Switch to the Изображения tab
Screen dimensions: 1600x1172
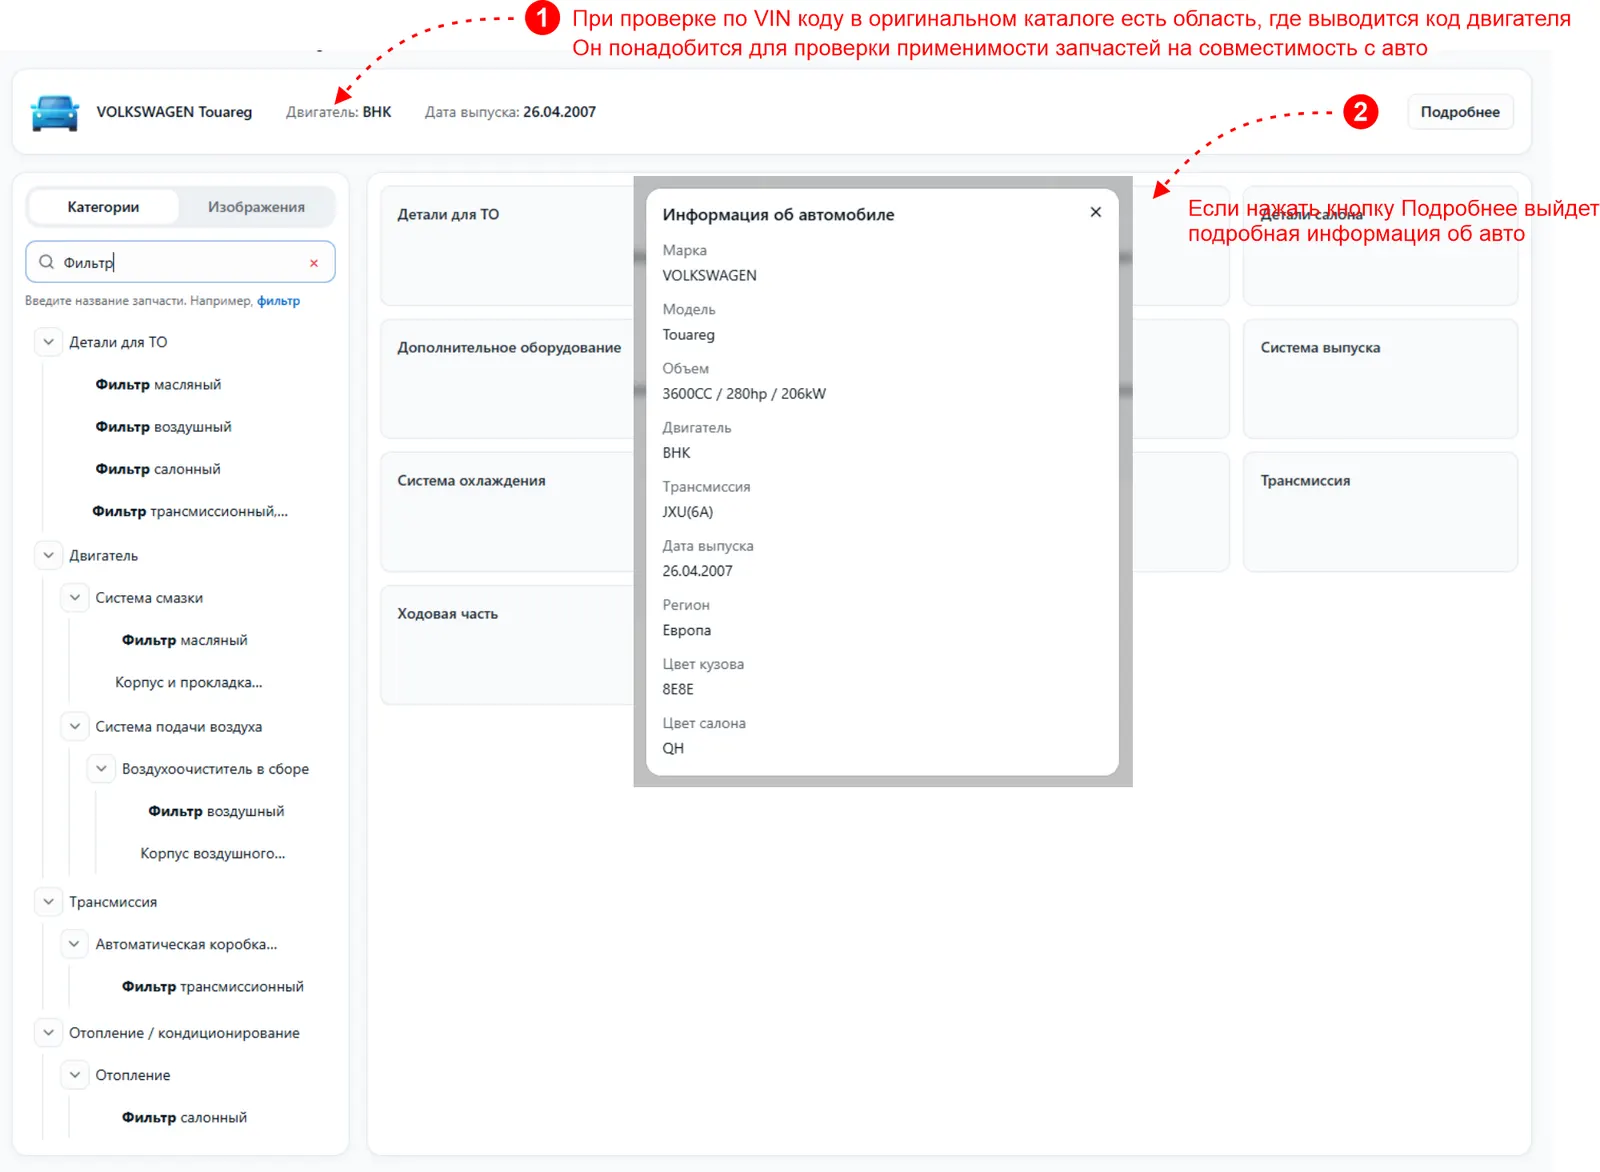click(x=256, y=207)
